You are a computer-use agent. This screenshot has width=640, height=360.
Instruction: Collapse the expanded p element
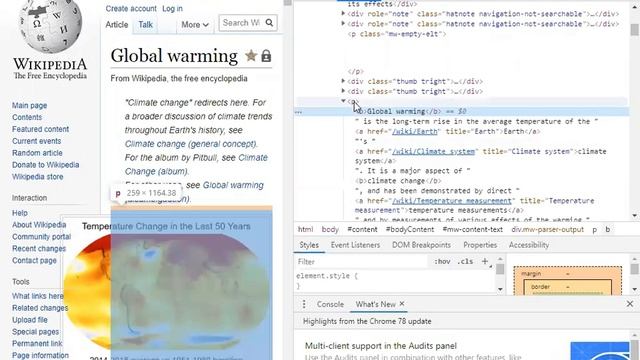coord(343,101)
